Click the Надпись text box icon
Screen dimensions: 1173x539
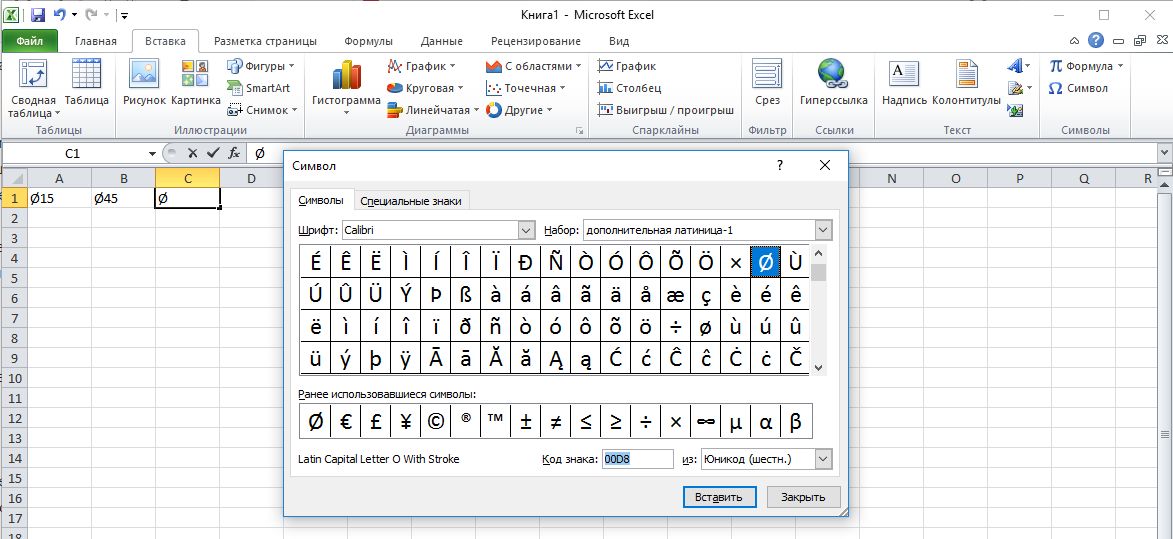904,76
